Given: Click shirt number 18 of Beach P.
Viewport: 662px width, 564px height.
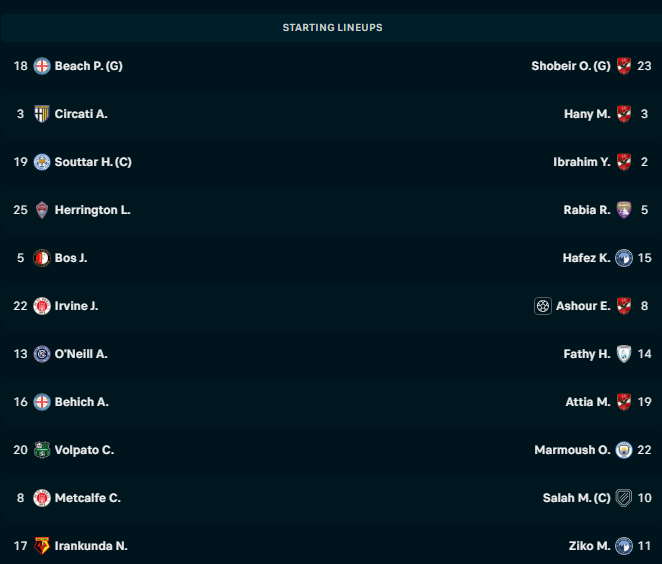Looking at the screenshot, I should [20, 66].
